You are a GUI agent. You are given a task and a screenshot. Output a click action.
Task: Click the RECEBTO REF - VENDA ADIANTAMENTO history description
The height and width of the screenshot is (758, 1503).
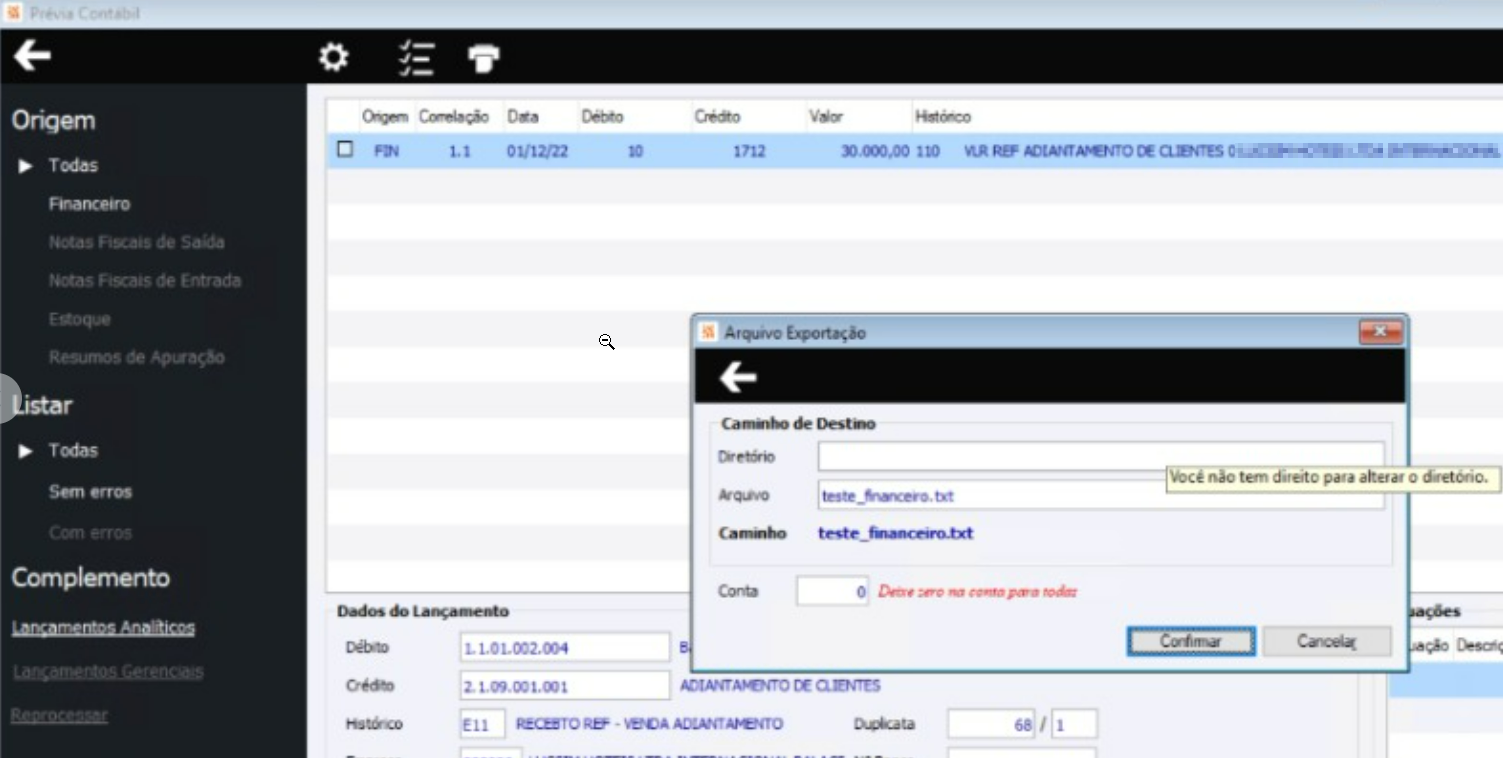[649, 724]
